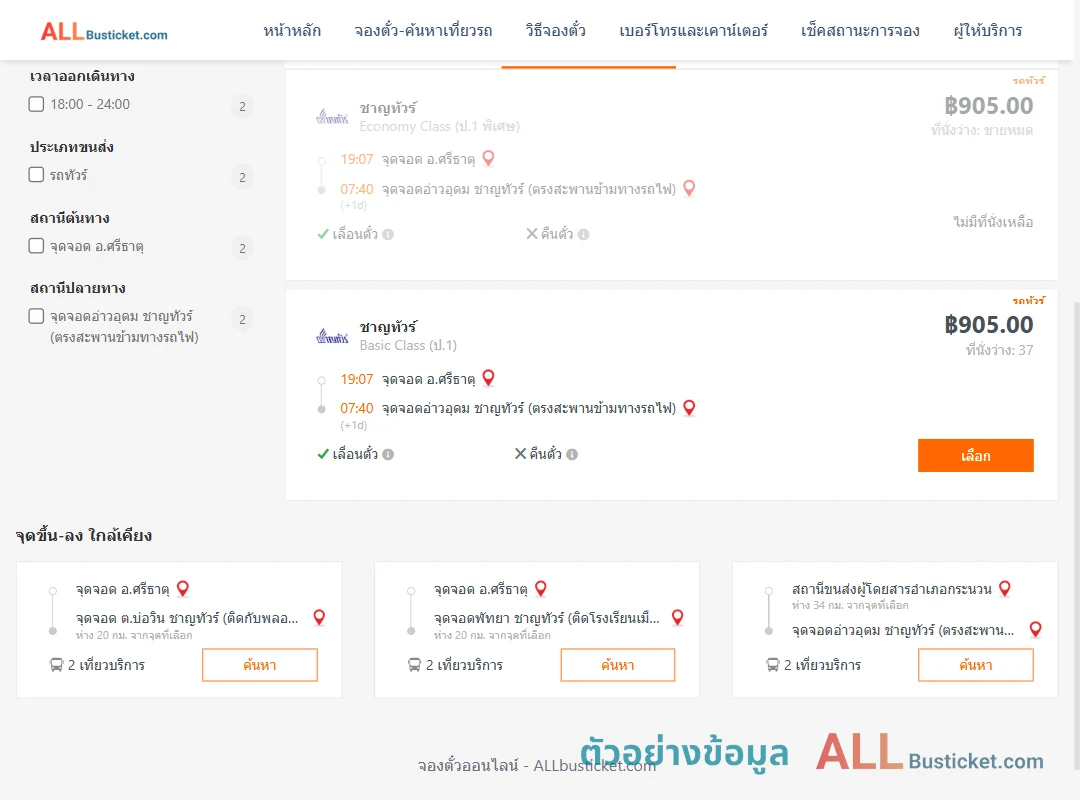
Task: Open จองตั๋ว-ค้นหาเที่ยวรถ menu item
Action: coord(424,31)
